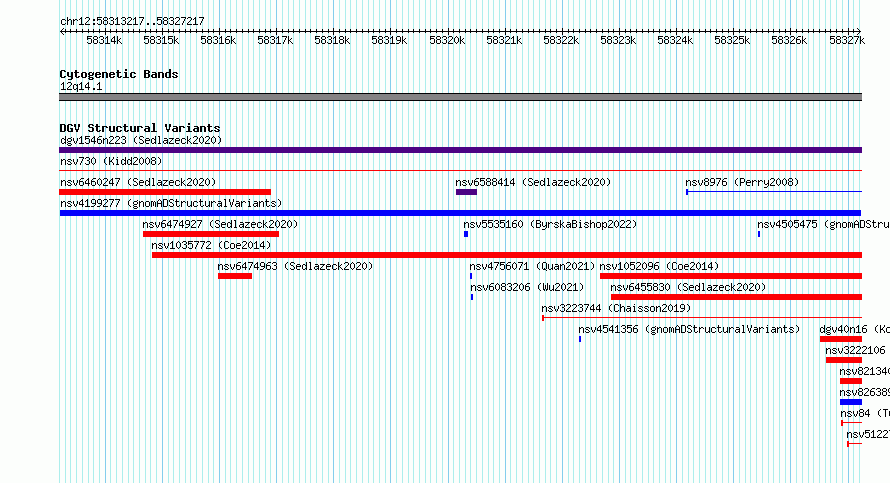Click the 58317k ruler position
The image size is (890, 483).
[x=275, y=40]
